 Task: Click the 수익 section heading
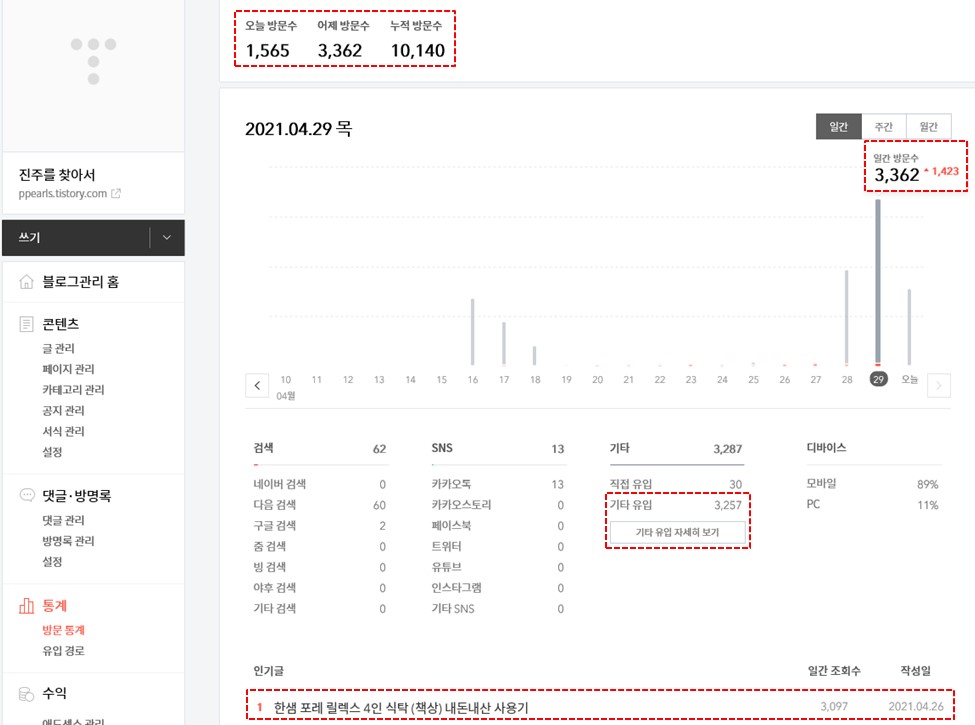[54, 693]
